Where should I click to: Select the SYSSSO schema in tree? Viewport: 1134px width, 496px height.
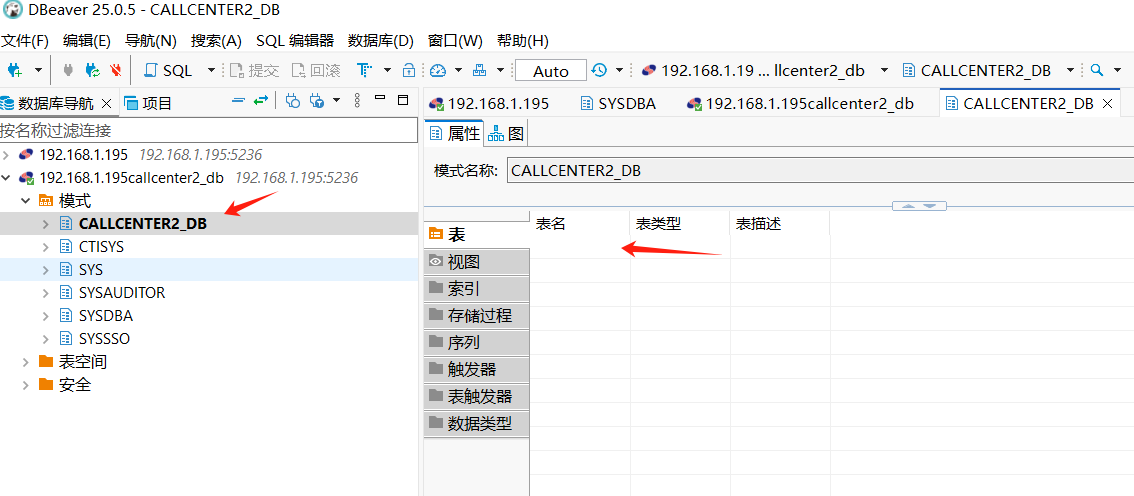(104, 338)
